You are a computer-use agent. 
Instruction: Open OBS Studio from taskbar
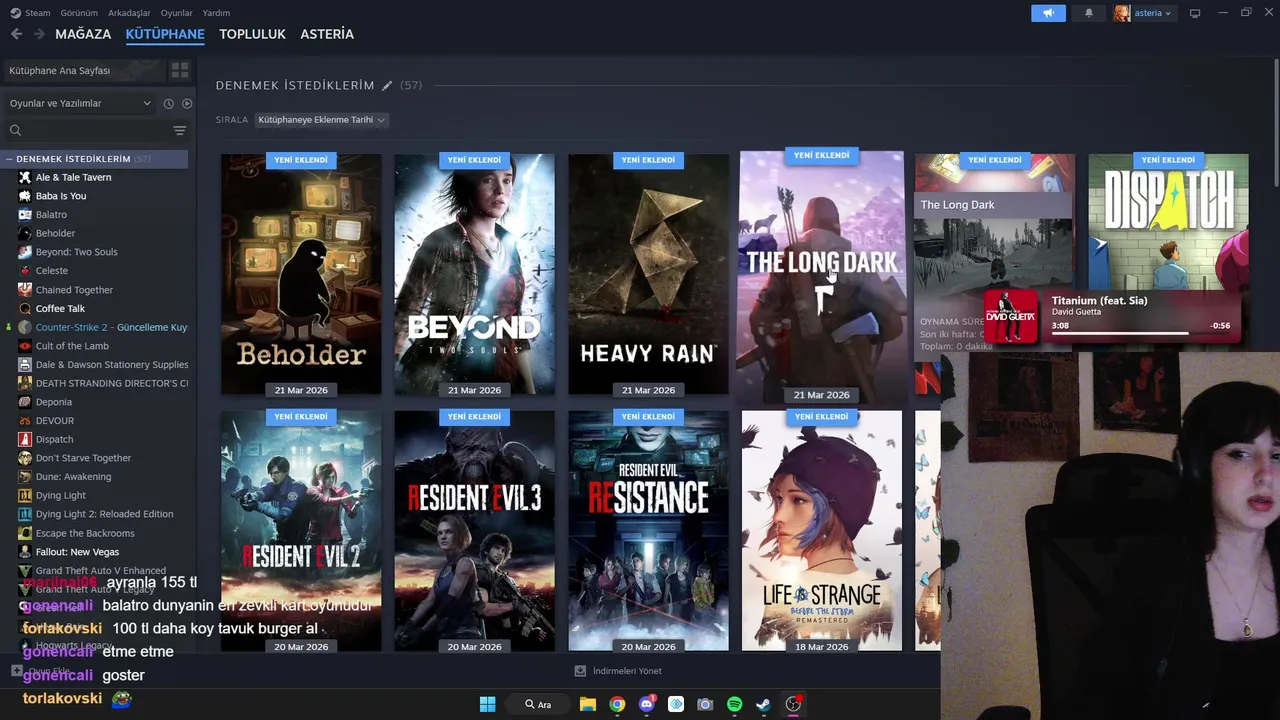pyautogui.click(x=793, y=704)
